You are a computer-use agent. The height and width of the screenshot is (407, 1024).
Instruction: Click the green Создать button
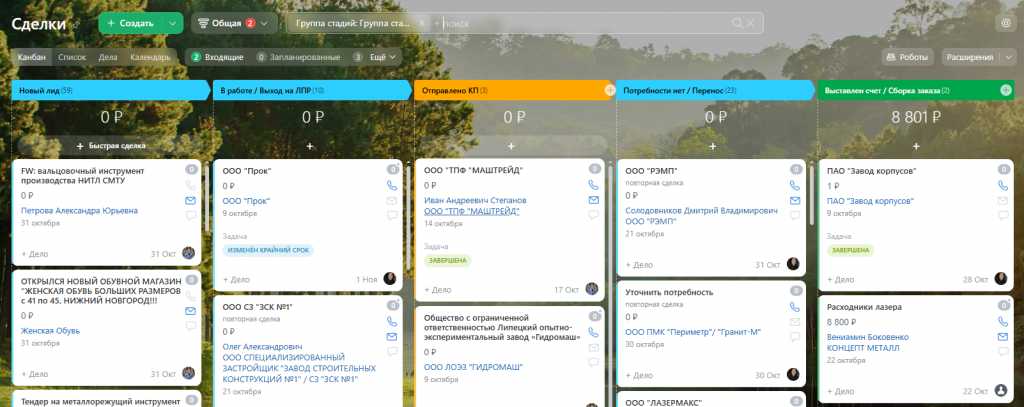[130, 23]
